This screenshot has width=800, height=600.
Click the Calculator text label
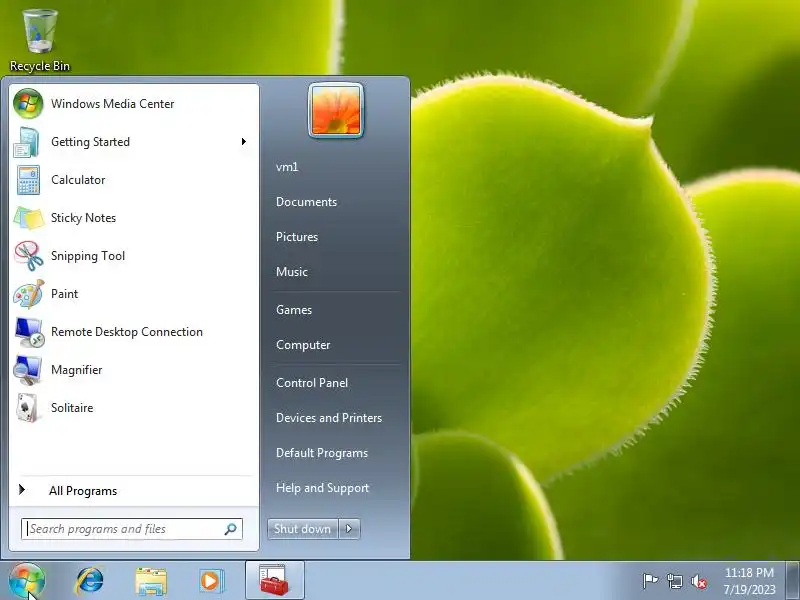coord(78,180)
